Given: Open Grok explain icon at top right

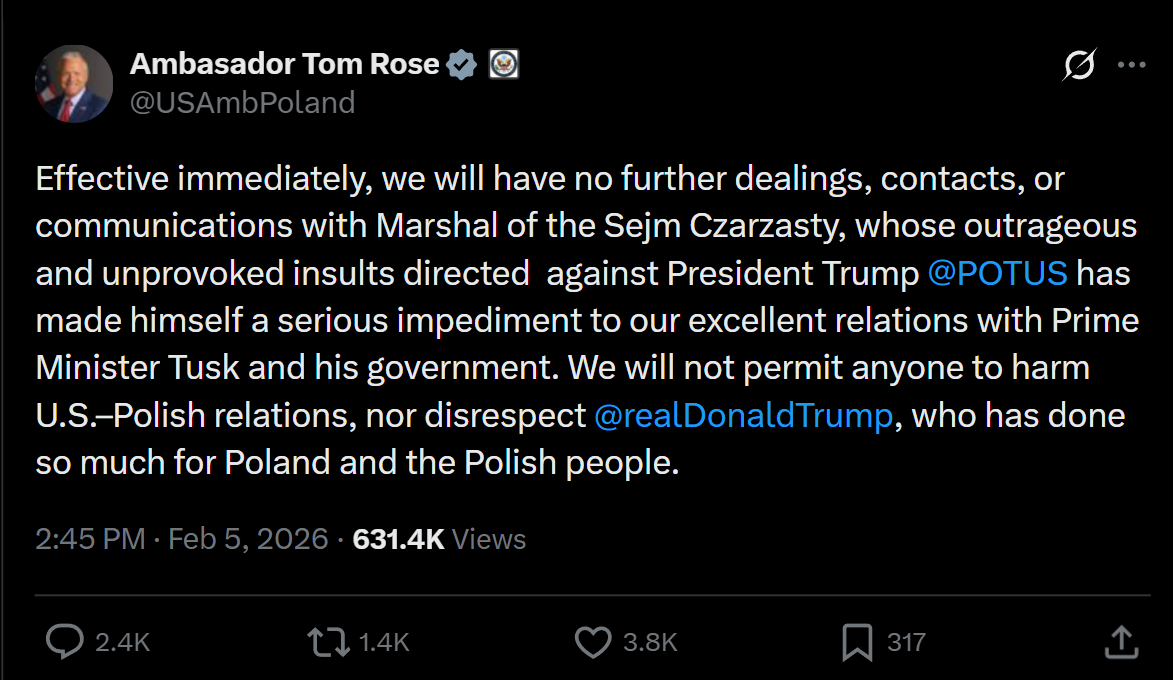Looking at the screenshot, I should [1080, 65].
